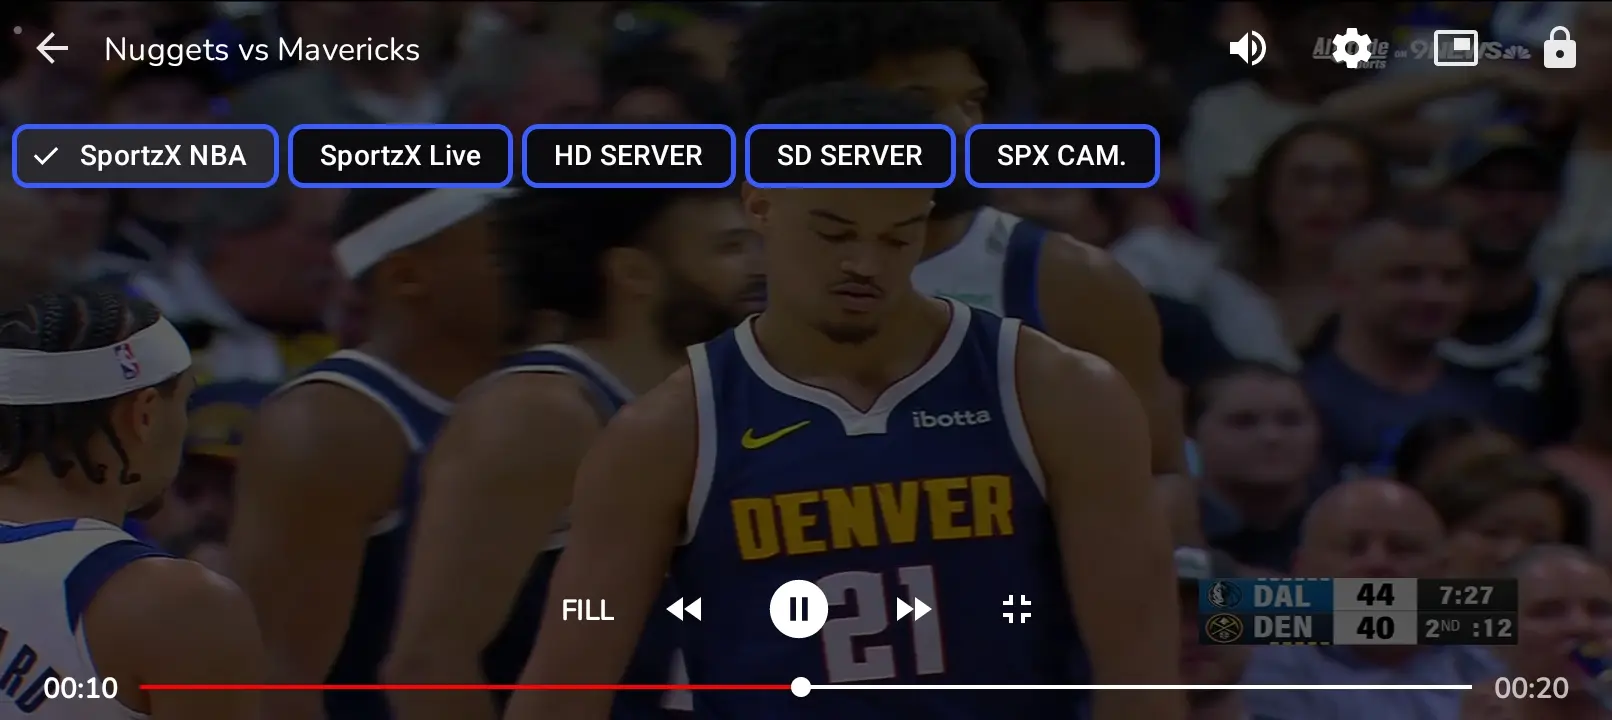Switch to HD SERVER stream

628,156
